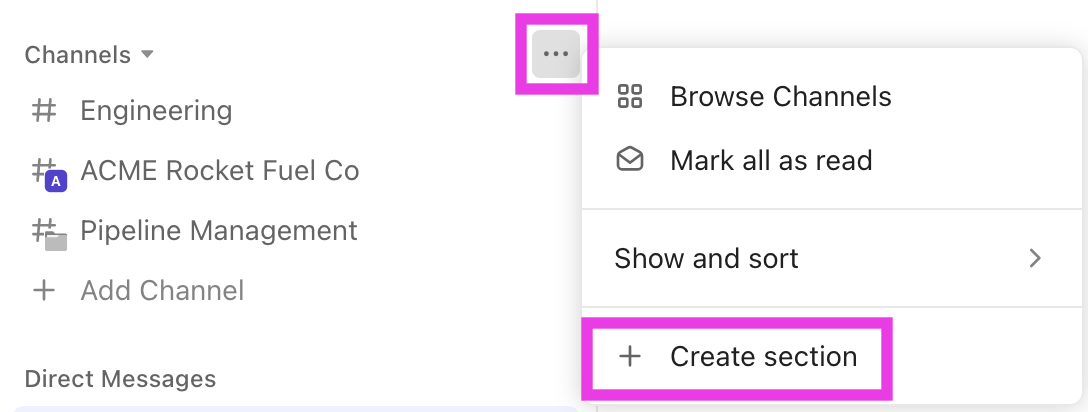The image size is (1088, 412).
Task: Select Create section menu entry
Action: click(x=763, y=357)
